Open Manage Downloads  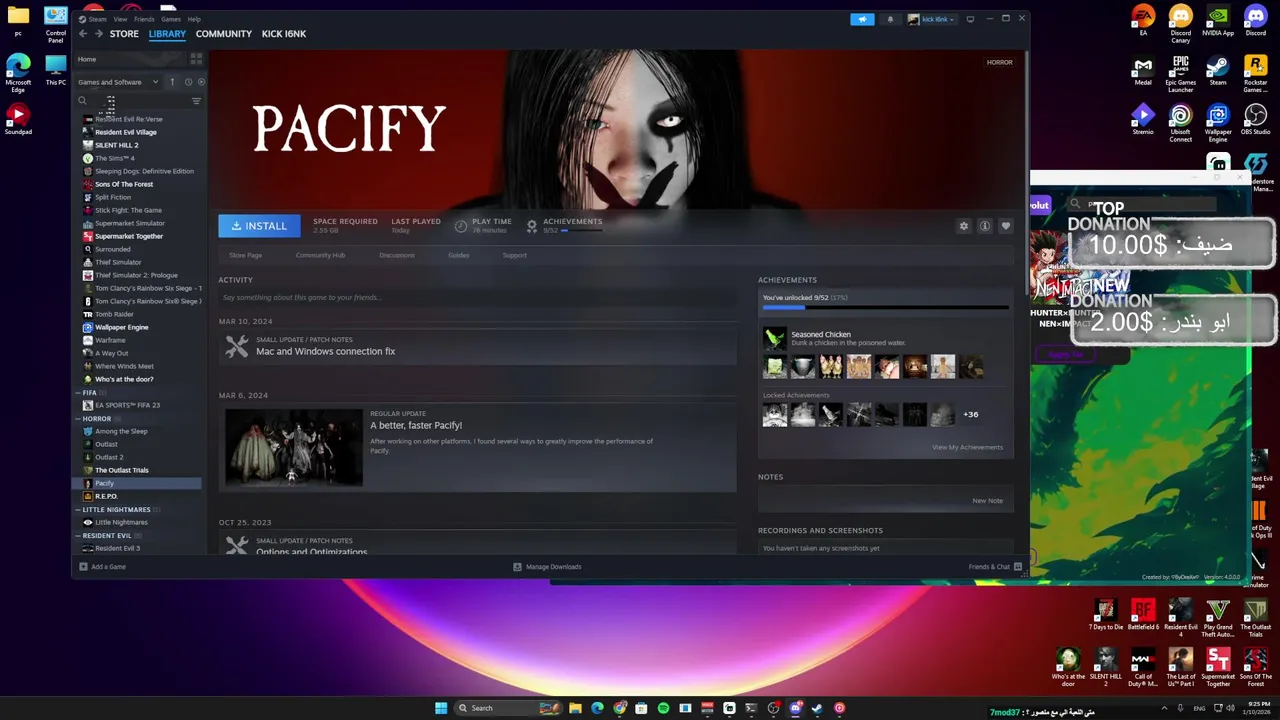(x=547, y=567)
